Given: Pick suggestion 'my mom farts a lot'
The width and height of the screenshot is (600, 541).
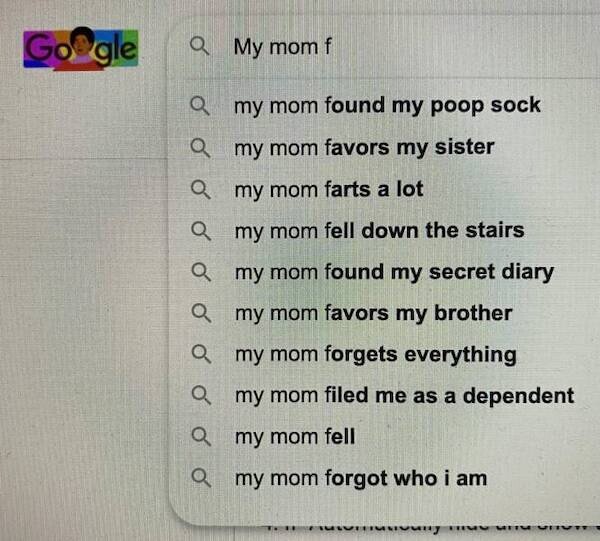Looking at the screenshot, I should [329, 188].
